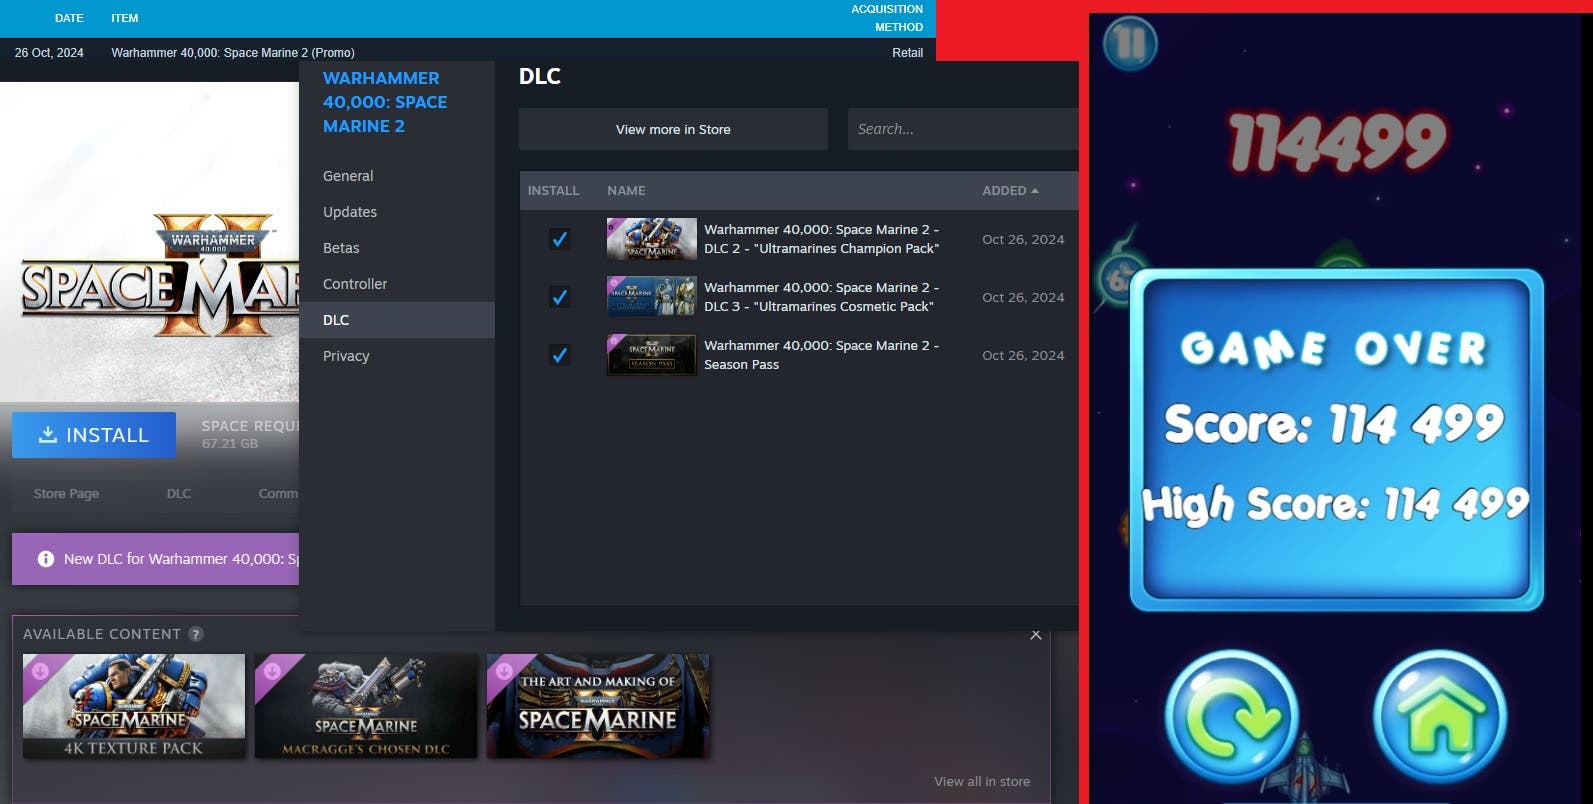Open View all in store link
1593x804 pixels.
(982, 781)
